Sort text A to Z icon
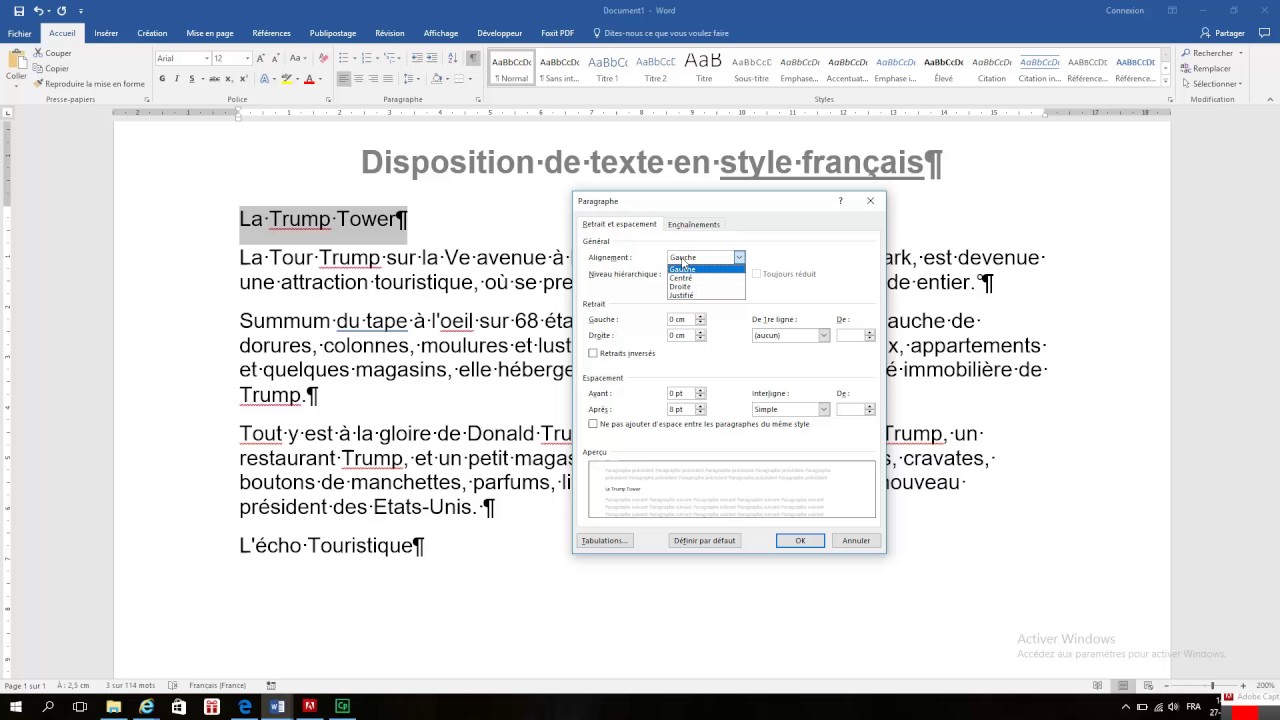The width and height of the screenshot is (1280, 720). [x=452, y=58]
